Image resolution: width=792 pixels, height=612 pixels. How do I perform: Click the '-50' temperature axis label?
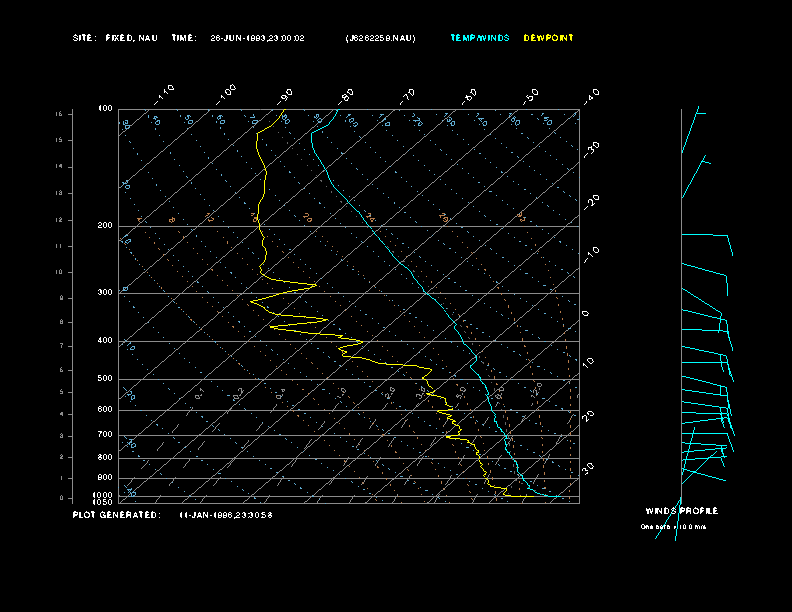pyautogui.click(x=531, y=96)
